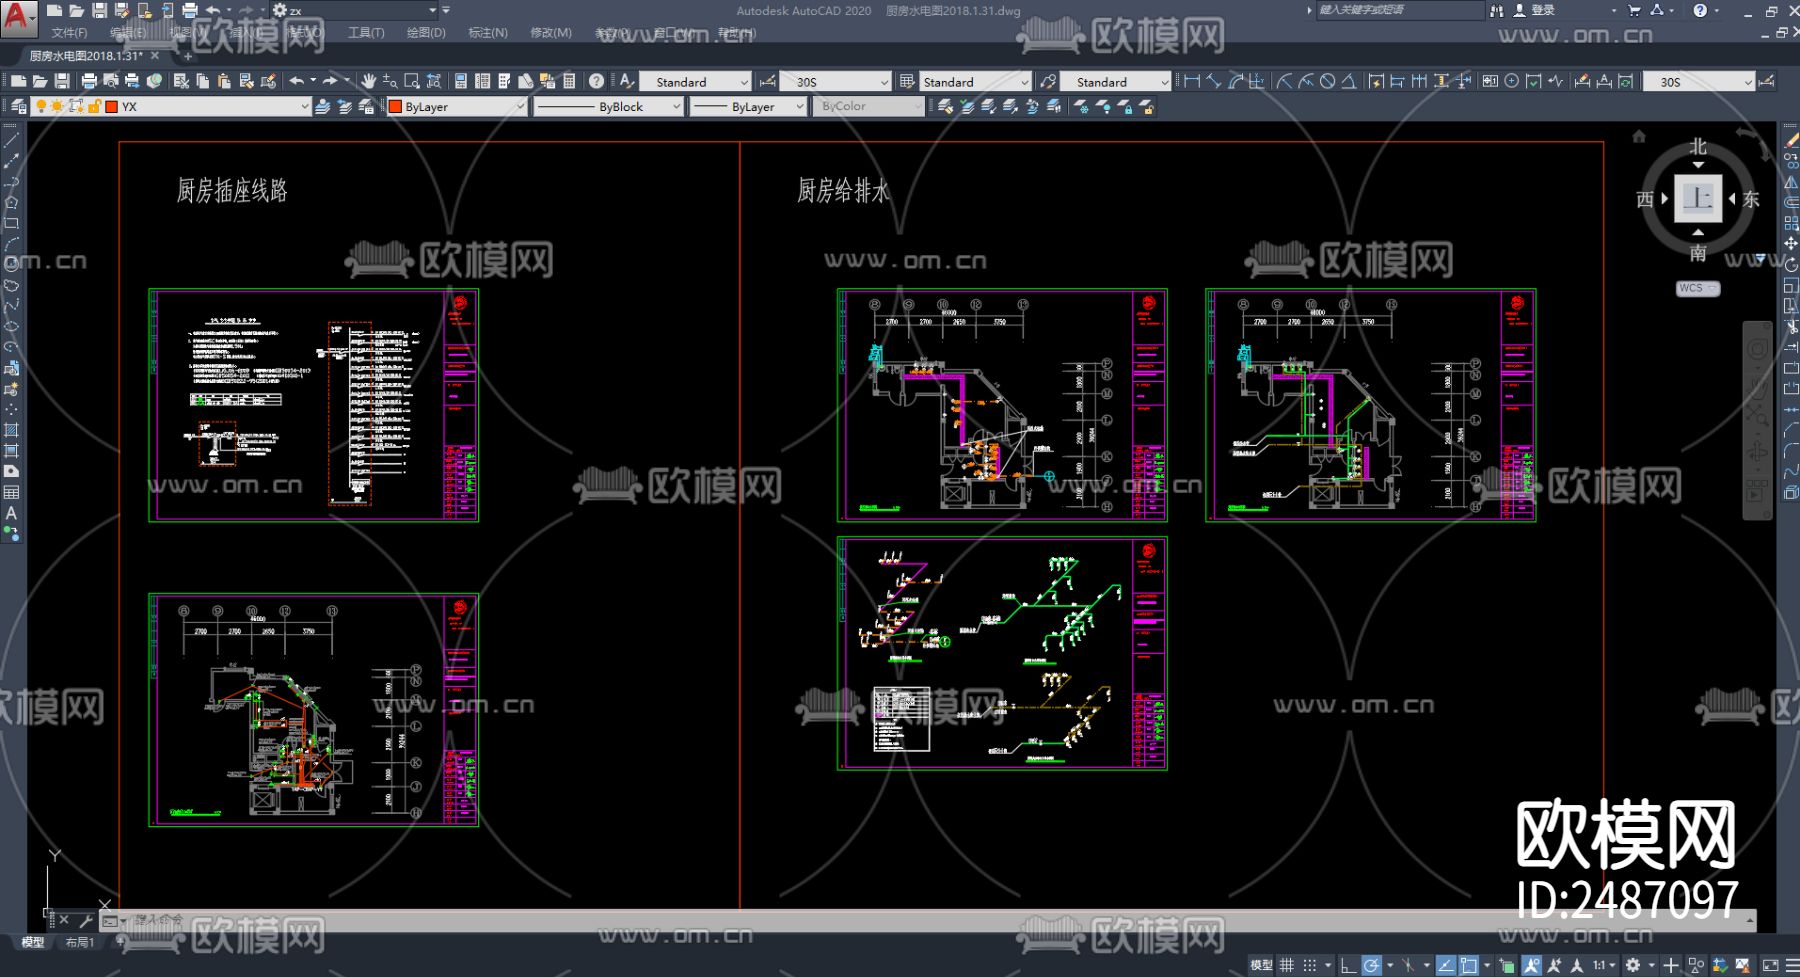This screenshot has width=1800, height=977.
Task: Toggle grid display in status bar
Action: (x=1287, y=965)
